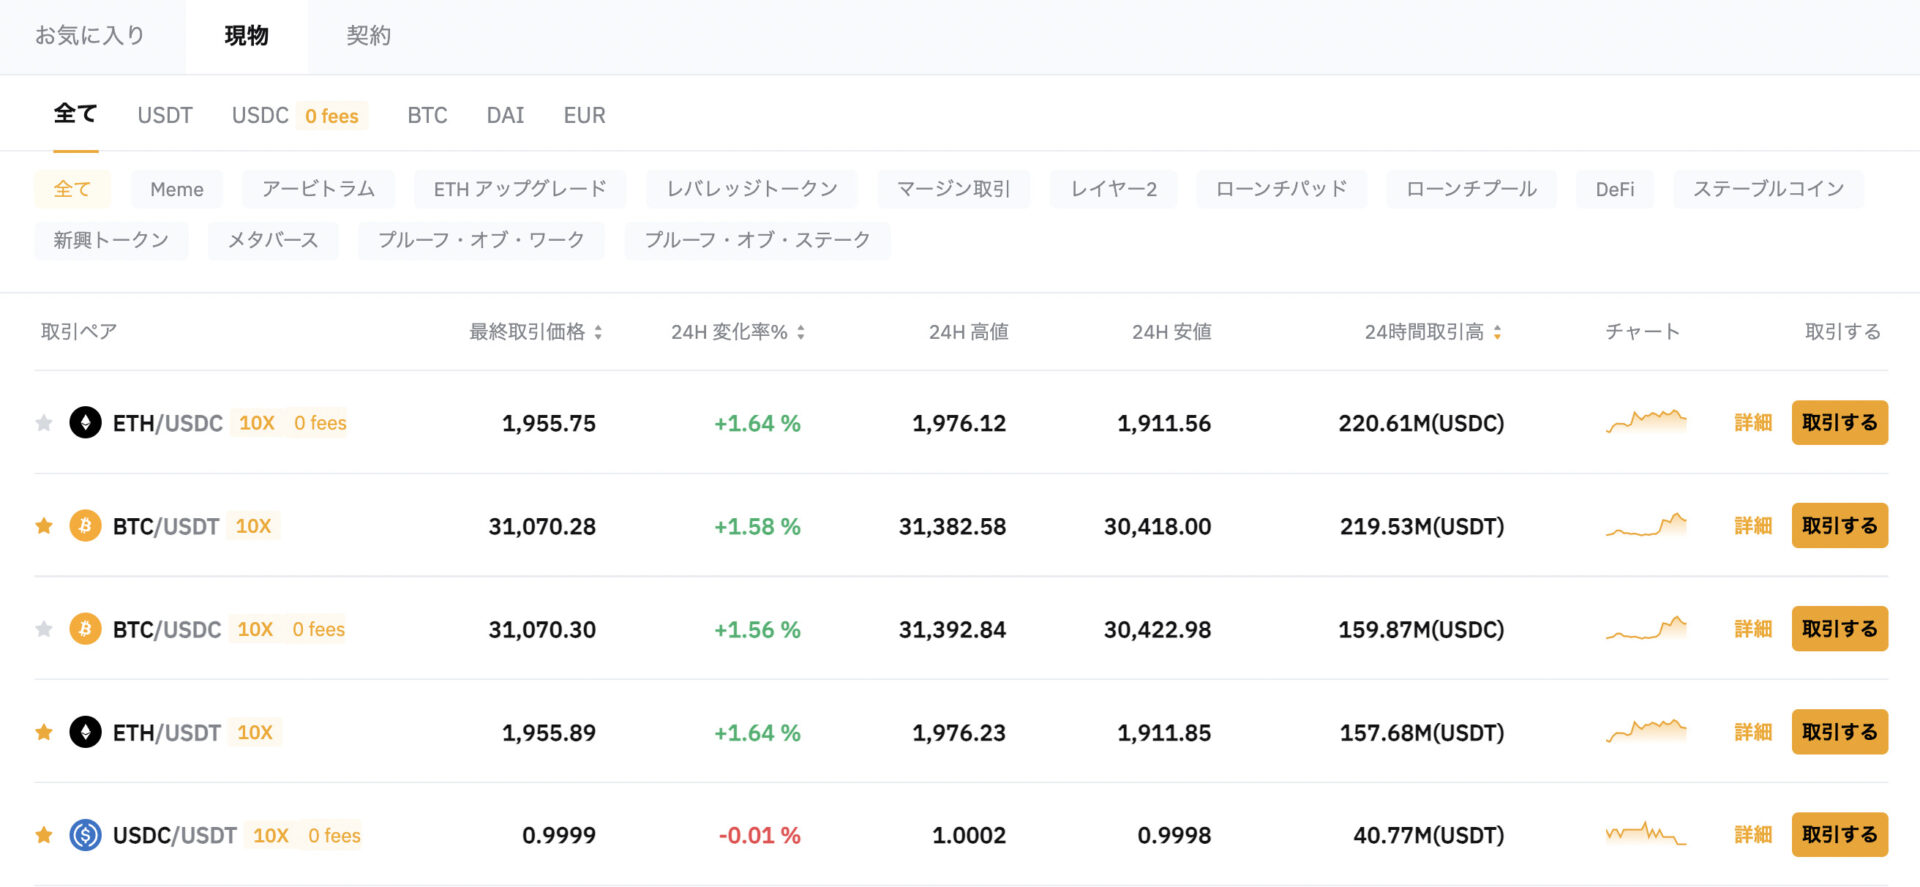Filter by メタバース category
The height and width of the screenshot is (887, 1920).
click(x=273, y=240)
